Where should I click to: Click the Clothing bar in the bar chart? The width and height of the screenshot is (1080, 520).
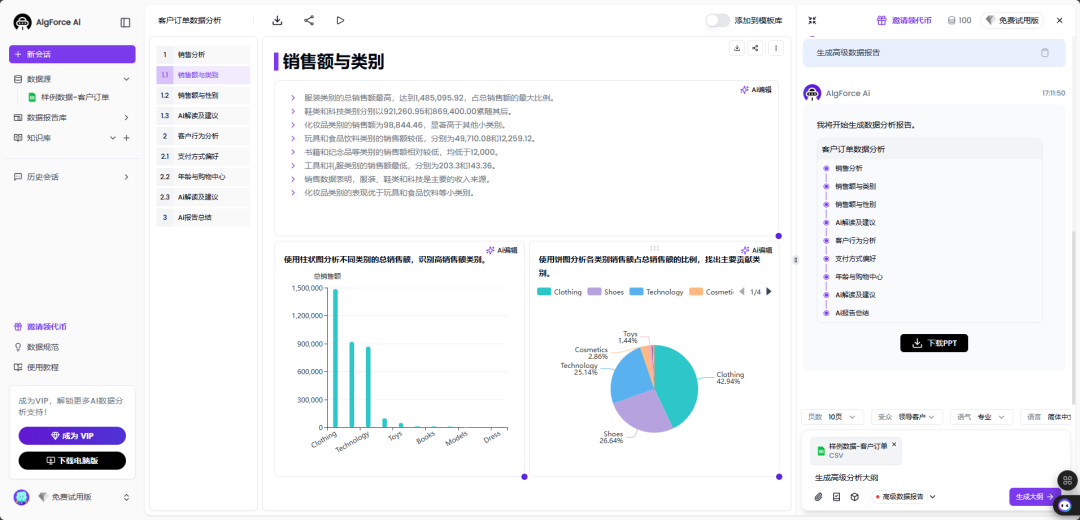point(335,358)
